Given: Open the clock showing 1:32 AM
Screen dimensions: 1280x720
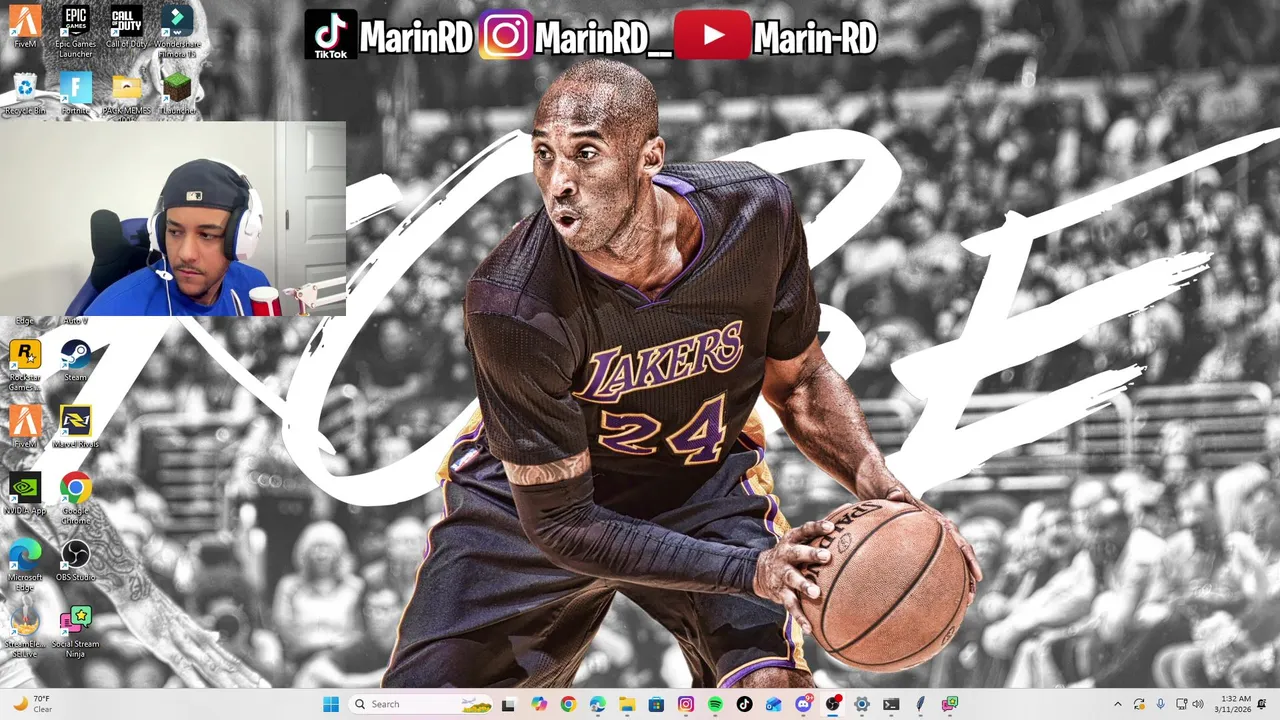Looking at the screenshot, I should (1235, 704).
